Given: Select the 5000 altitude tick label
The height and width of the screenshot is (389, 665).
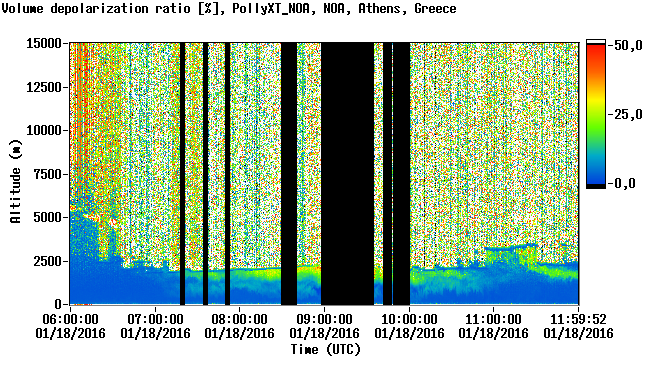Looking at the screenshot, I should pyautogui.click(x=47, y=217).
